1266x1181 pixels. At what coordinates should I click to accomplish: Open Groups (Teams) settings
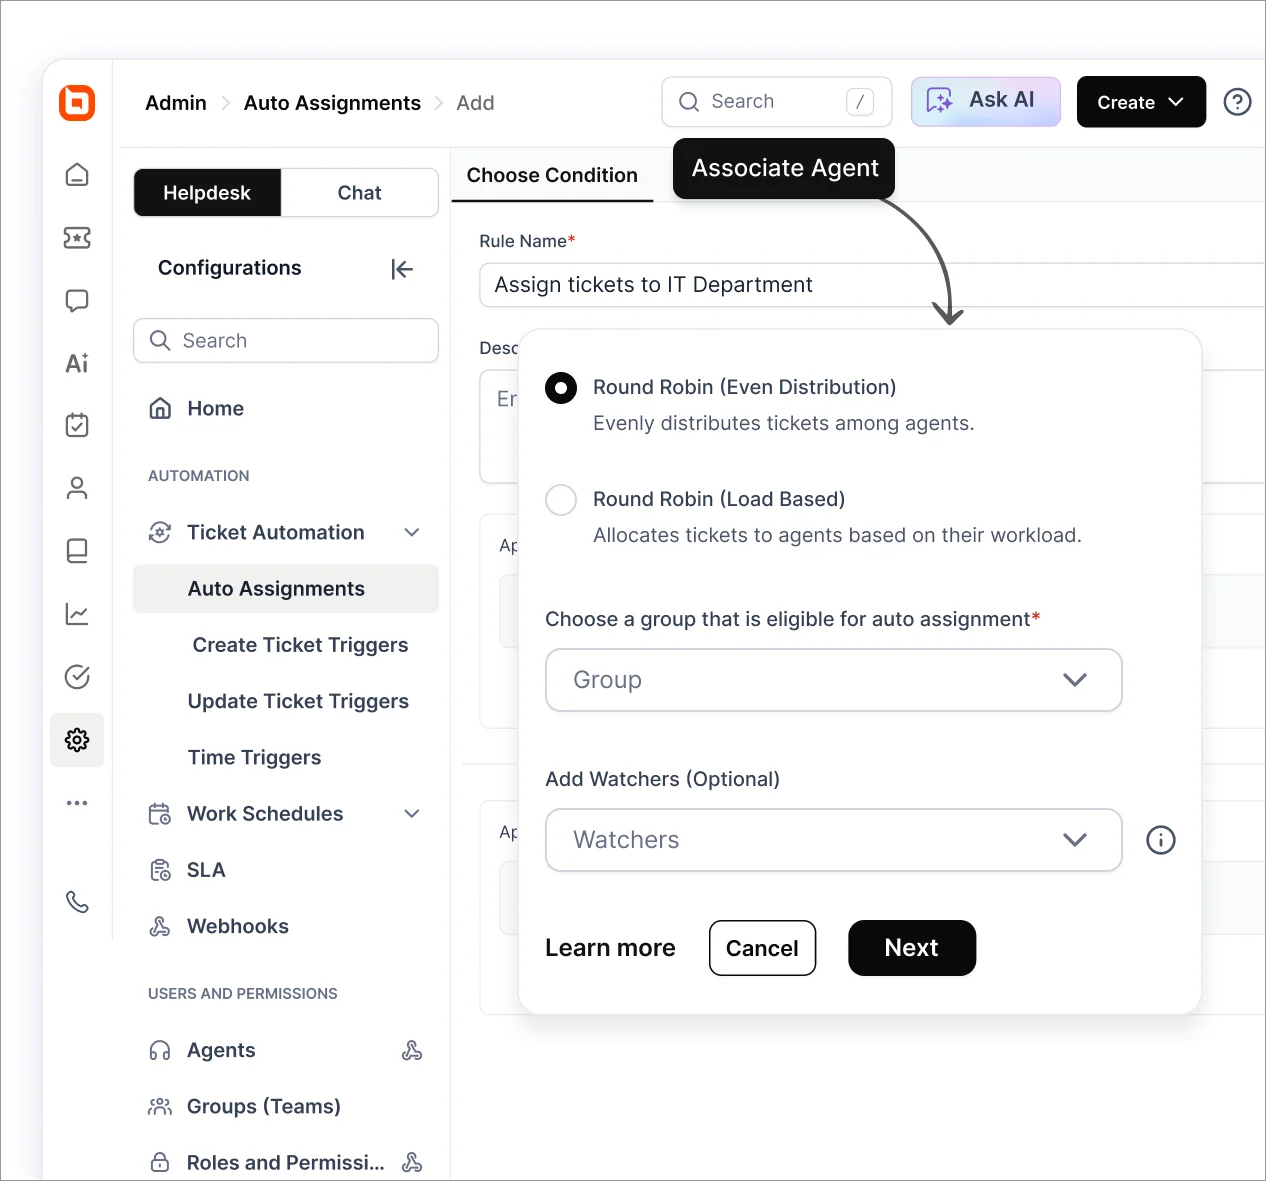[x=263, y=1106]
